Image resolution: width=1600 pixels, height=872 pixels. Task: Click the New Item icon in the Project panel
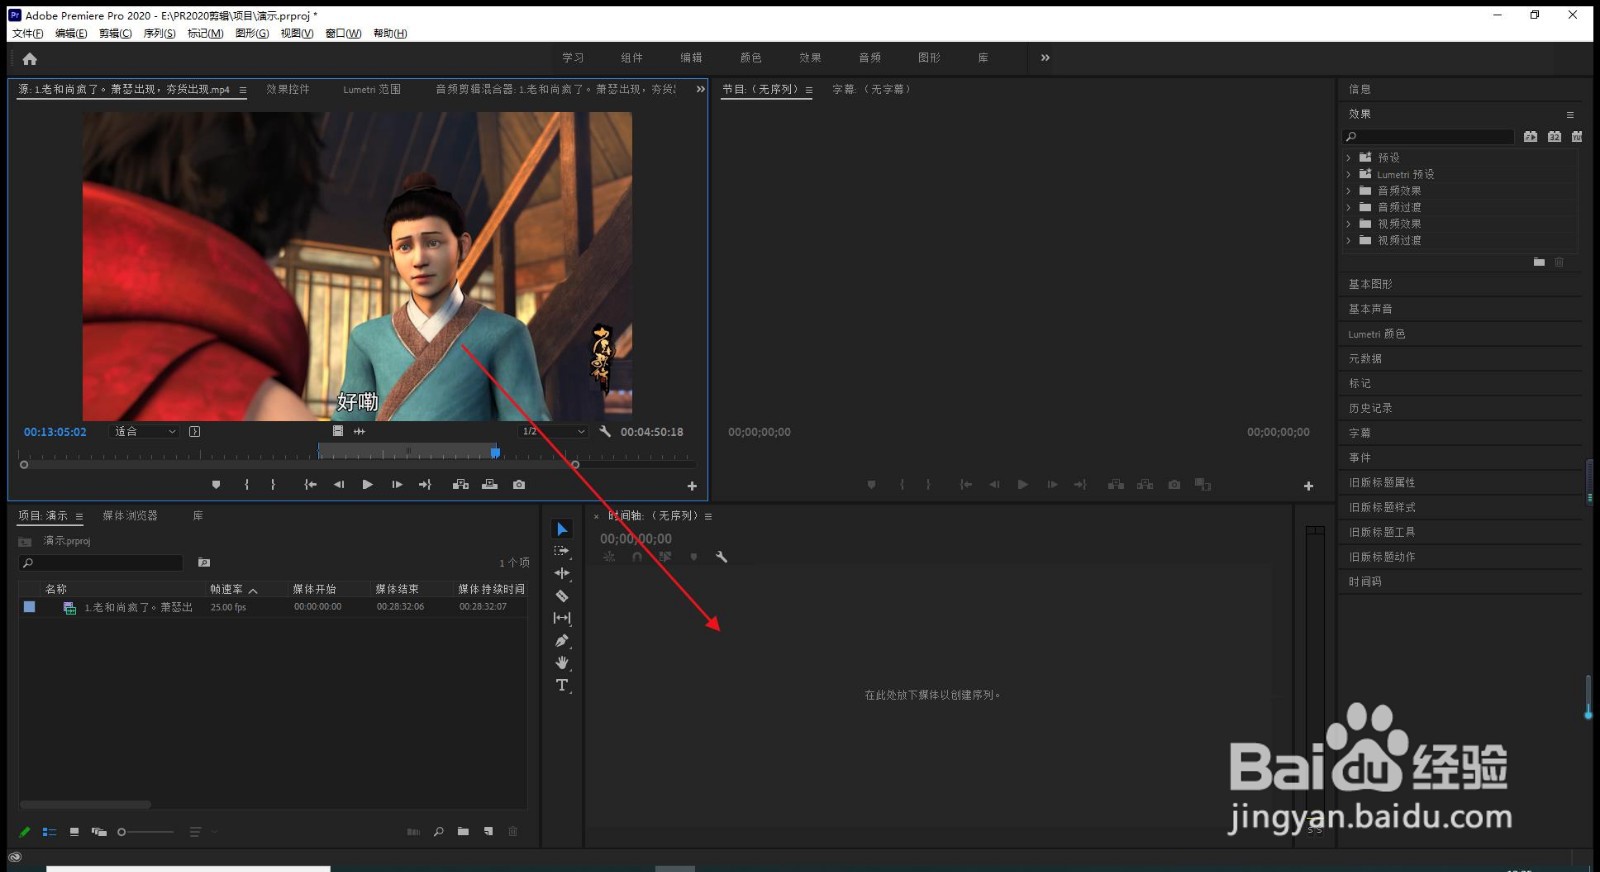point(489,832)
